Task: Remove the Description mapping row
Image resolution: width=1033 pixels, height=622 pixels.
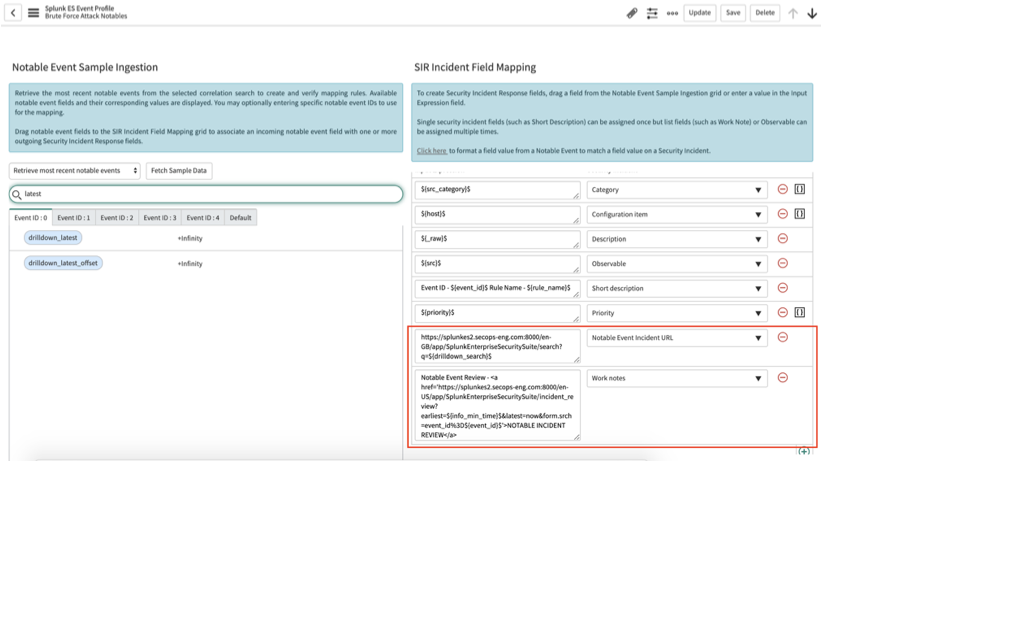Action: click(x=783, y=239)
